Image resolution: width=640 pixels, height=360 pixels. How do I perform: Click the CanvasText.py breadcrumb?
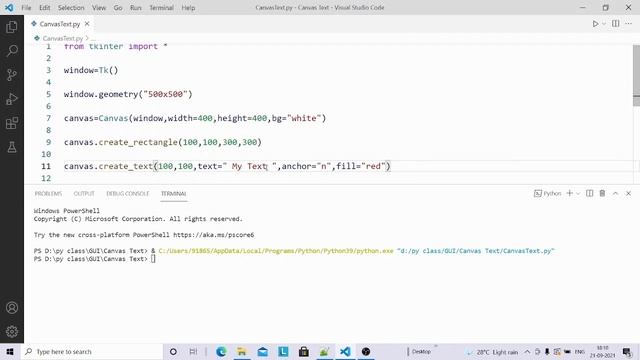pos(62,38)
